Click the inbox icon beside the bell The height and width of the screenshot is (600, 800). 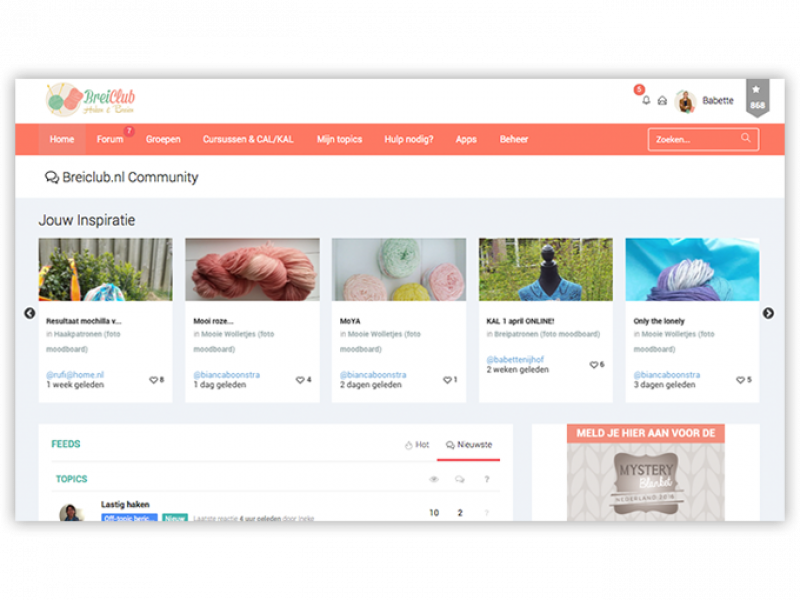(662, 100)
